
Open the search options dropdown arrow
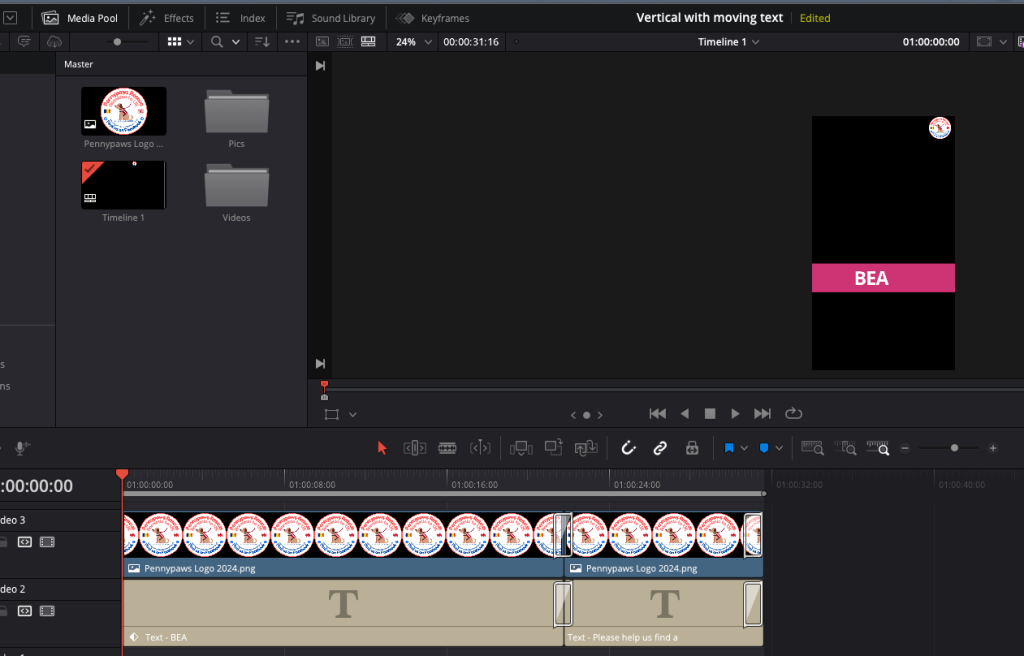(236, 42)
